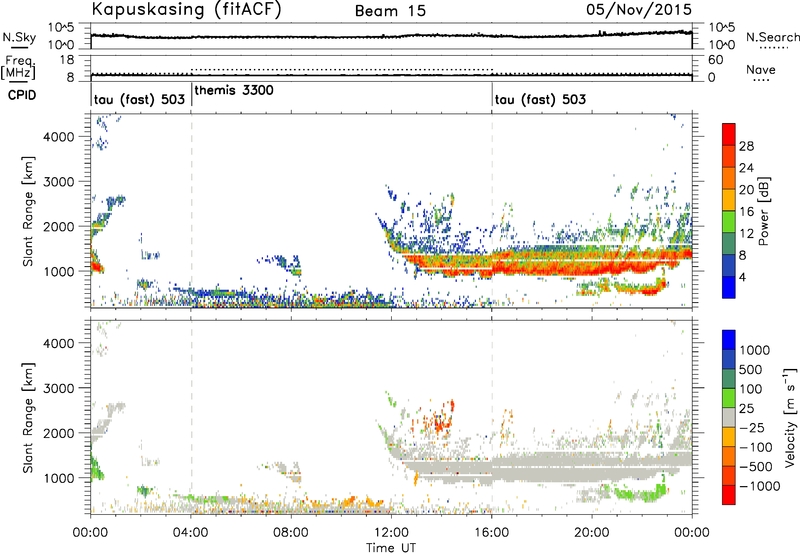This screenshot has width=800, height=554.
Task: Click the '04:00' time axis label
Action: [191, 533]
